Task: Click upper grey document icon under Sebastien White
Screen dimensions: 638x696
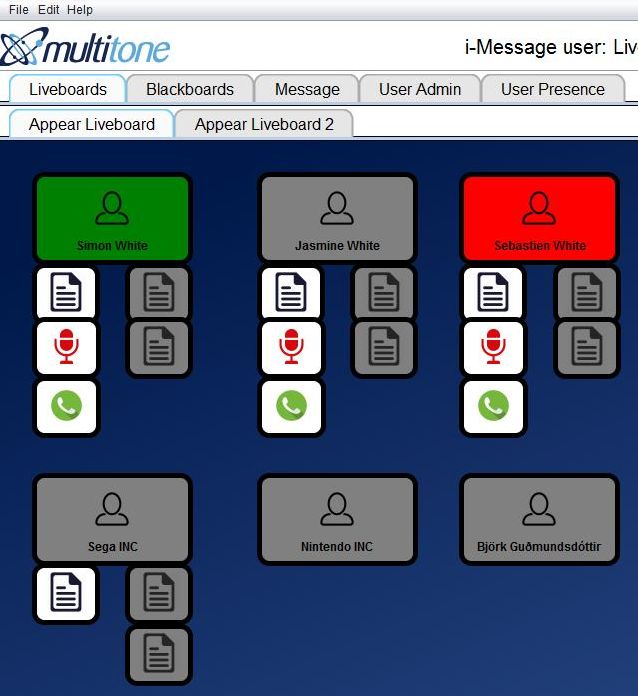Action: pyautogui.click(x=586, y=293)
